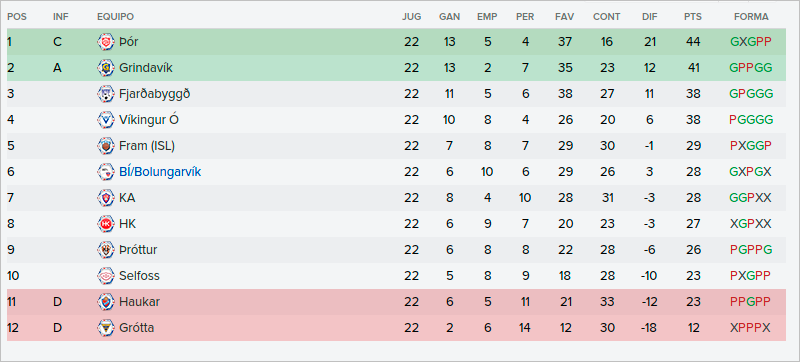Click the Grótta club crest icon
800x362 pixels.
pyautogui.click(x=106, y=328)
